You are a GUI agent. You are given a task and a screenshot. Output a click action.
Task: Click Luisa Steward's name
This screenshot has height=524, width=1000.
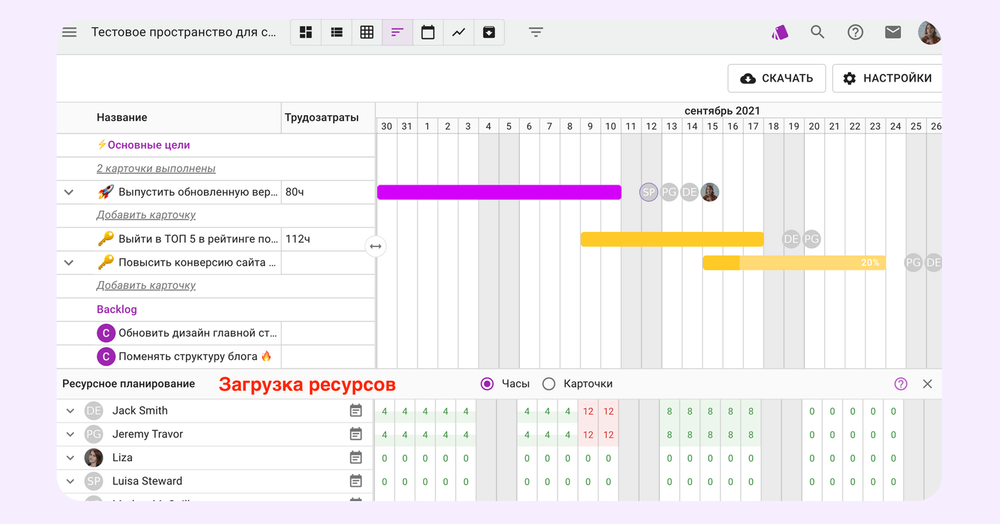[x=147, y=481]
